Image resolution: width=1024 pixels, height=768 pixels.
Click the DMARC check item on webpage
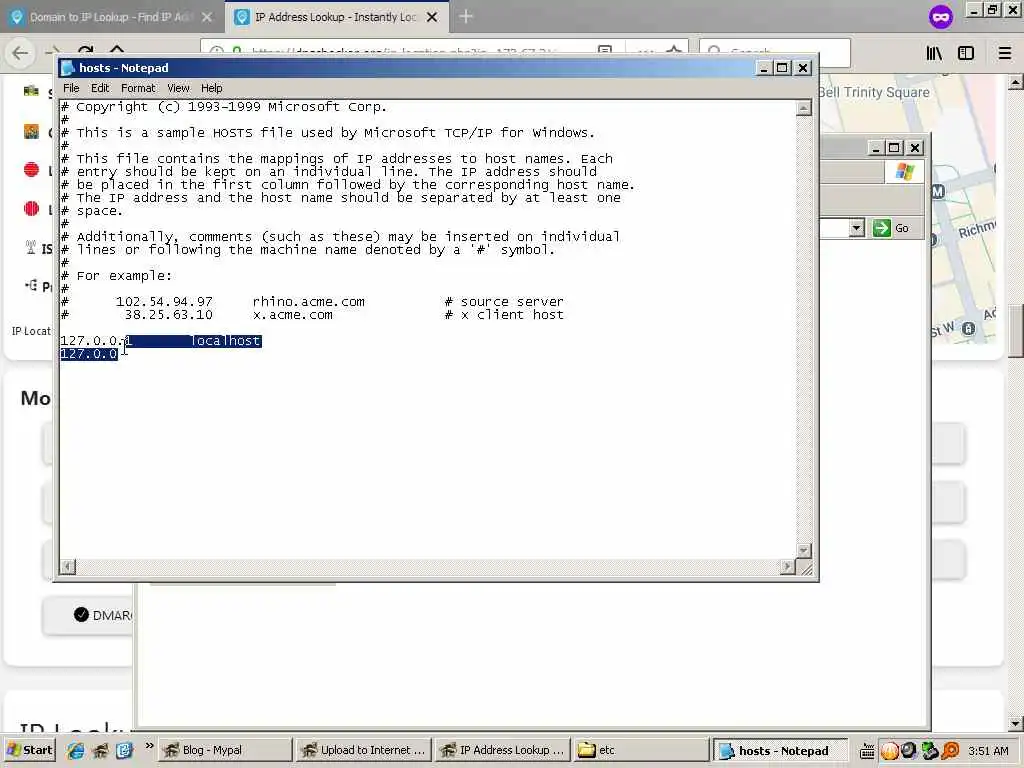tap(89, 615)
